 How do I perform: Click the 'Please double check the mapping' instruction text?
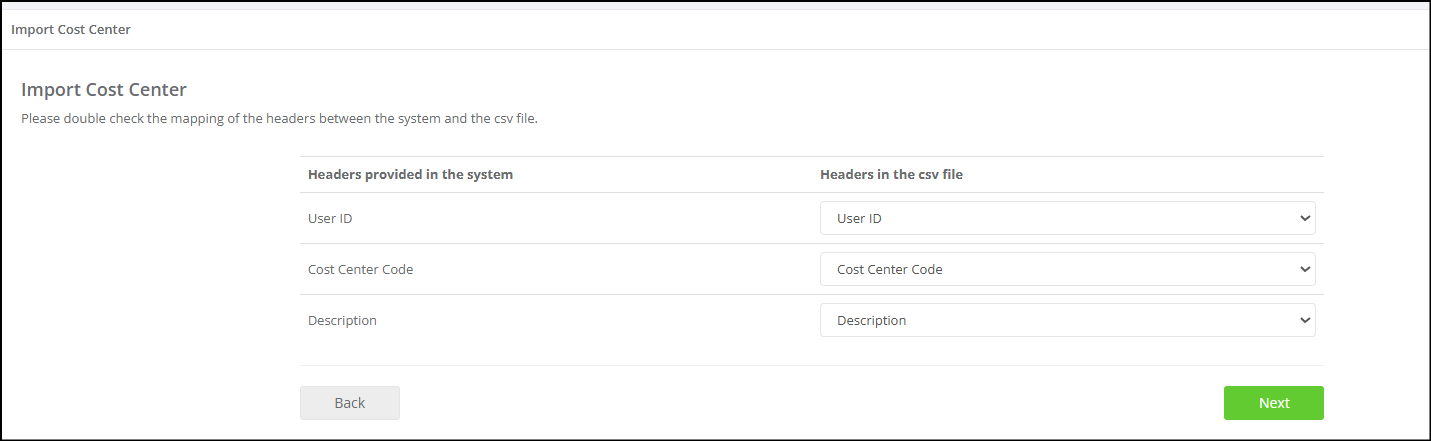click(280, 119)
